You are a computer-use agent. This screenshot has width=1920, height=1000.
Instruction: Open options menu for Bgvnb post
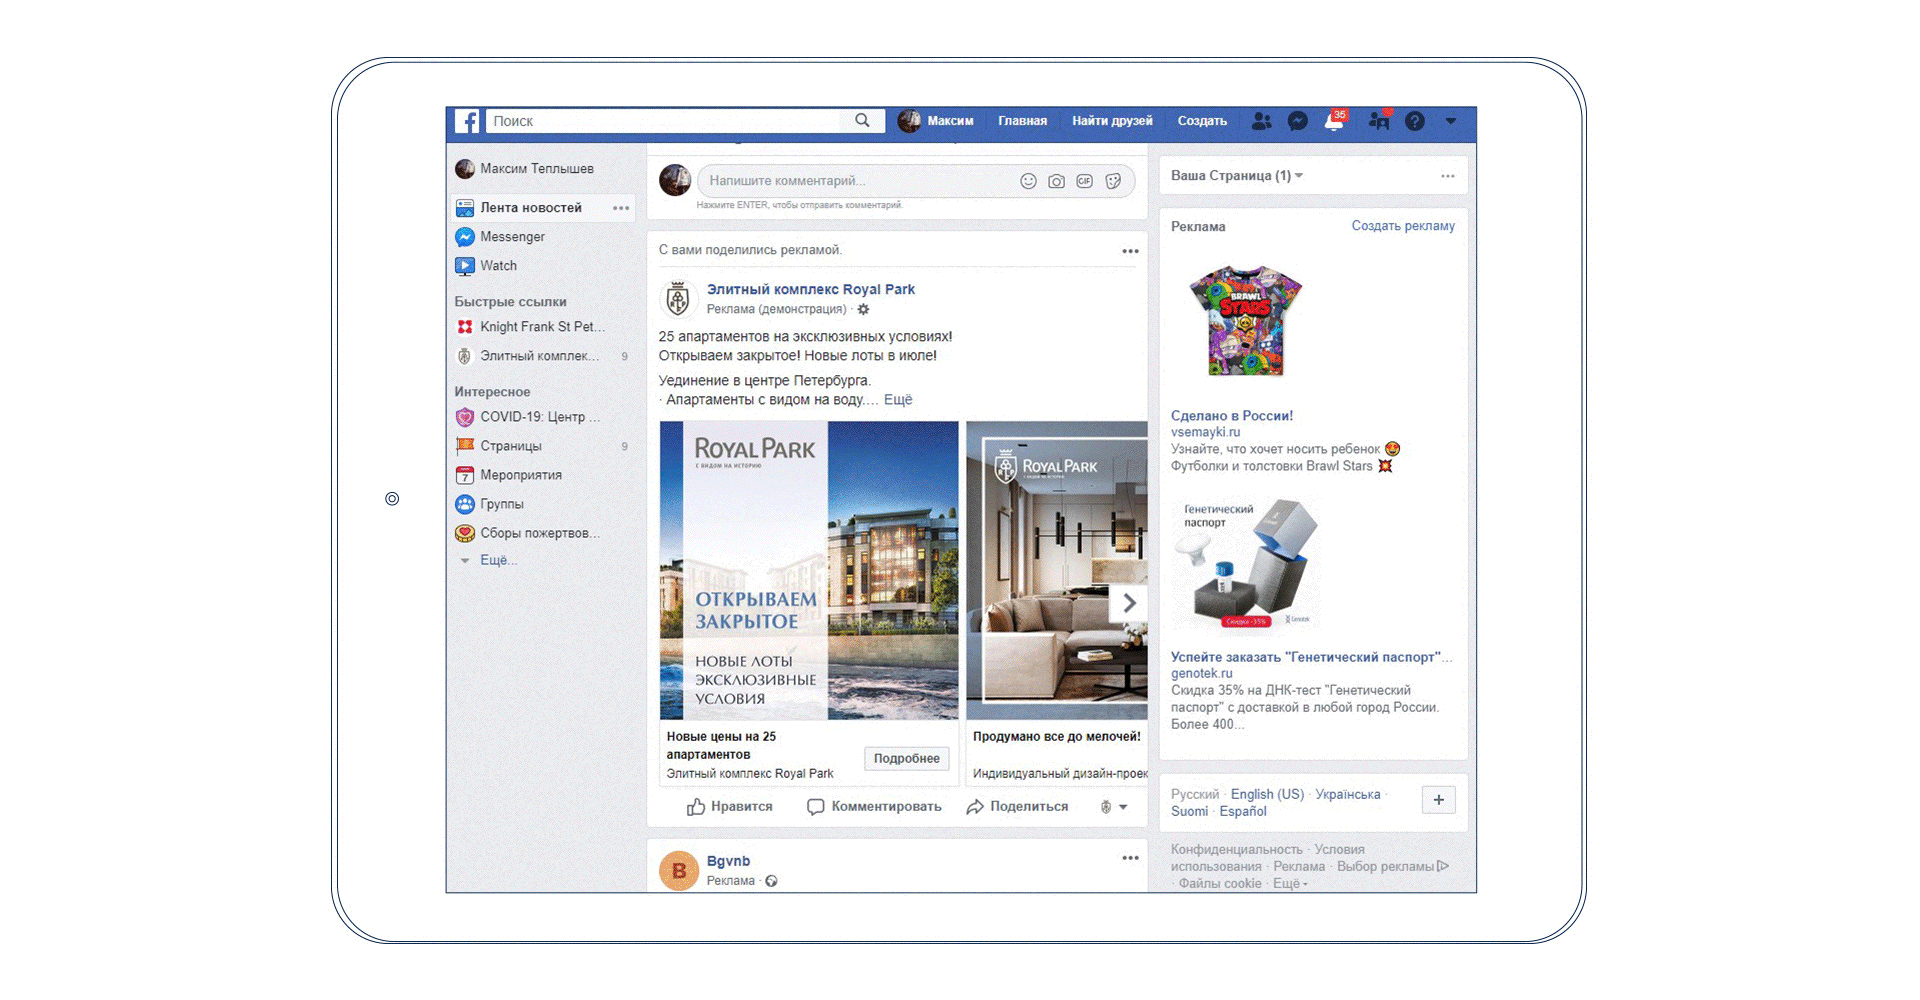click(1130, 858)
